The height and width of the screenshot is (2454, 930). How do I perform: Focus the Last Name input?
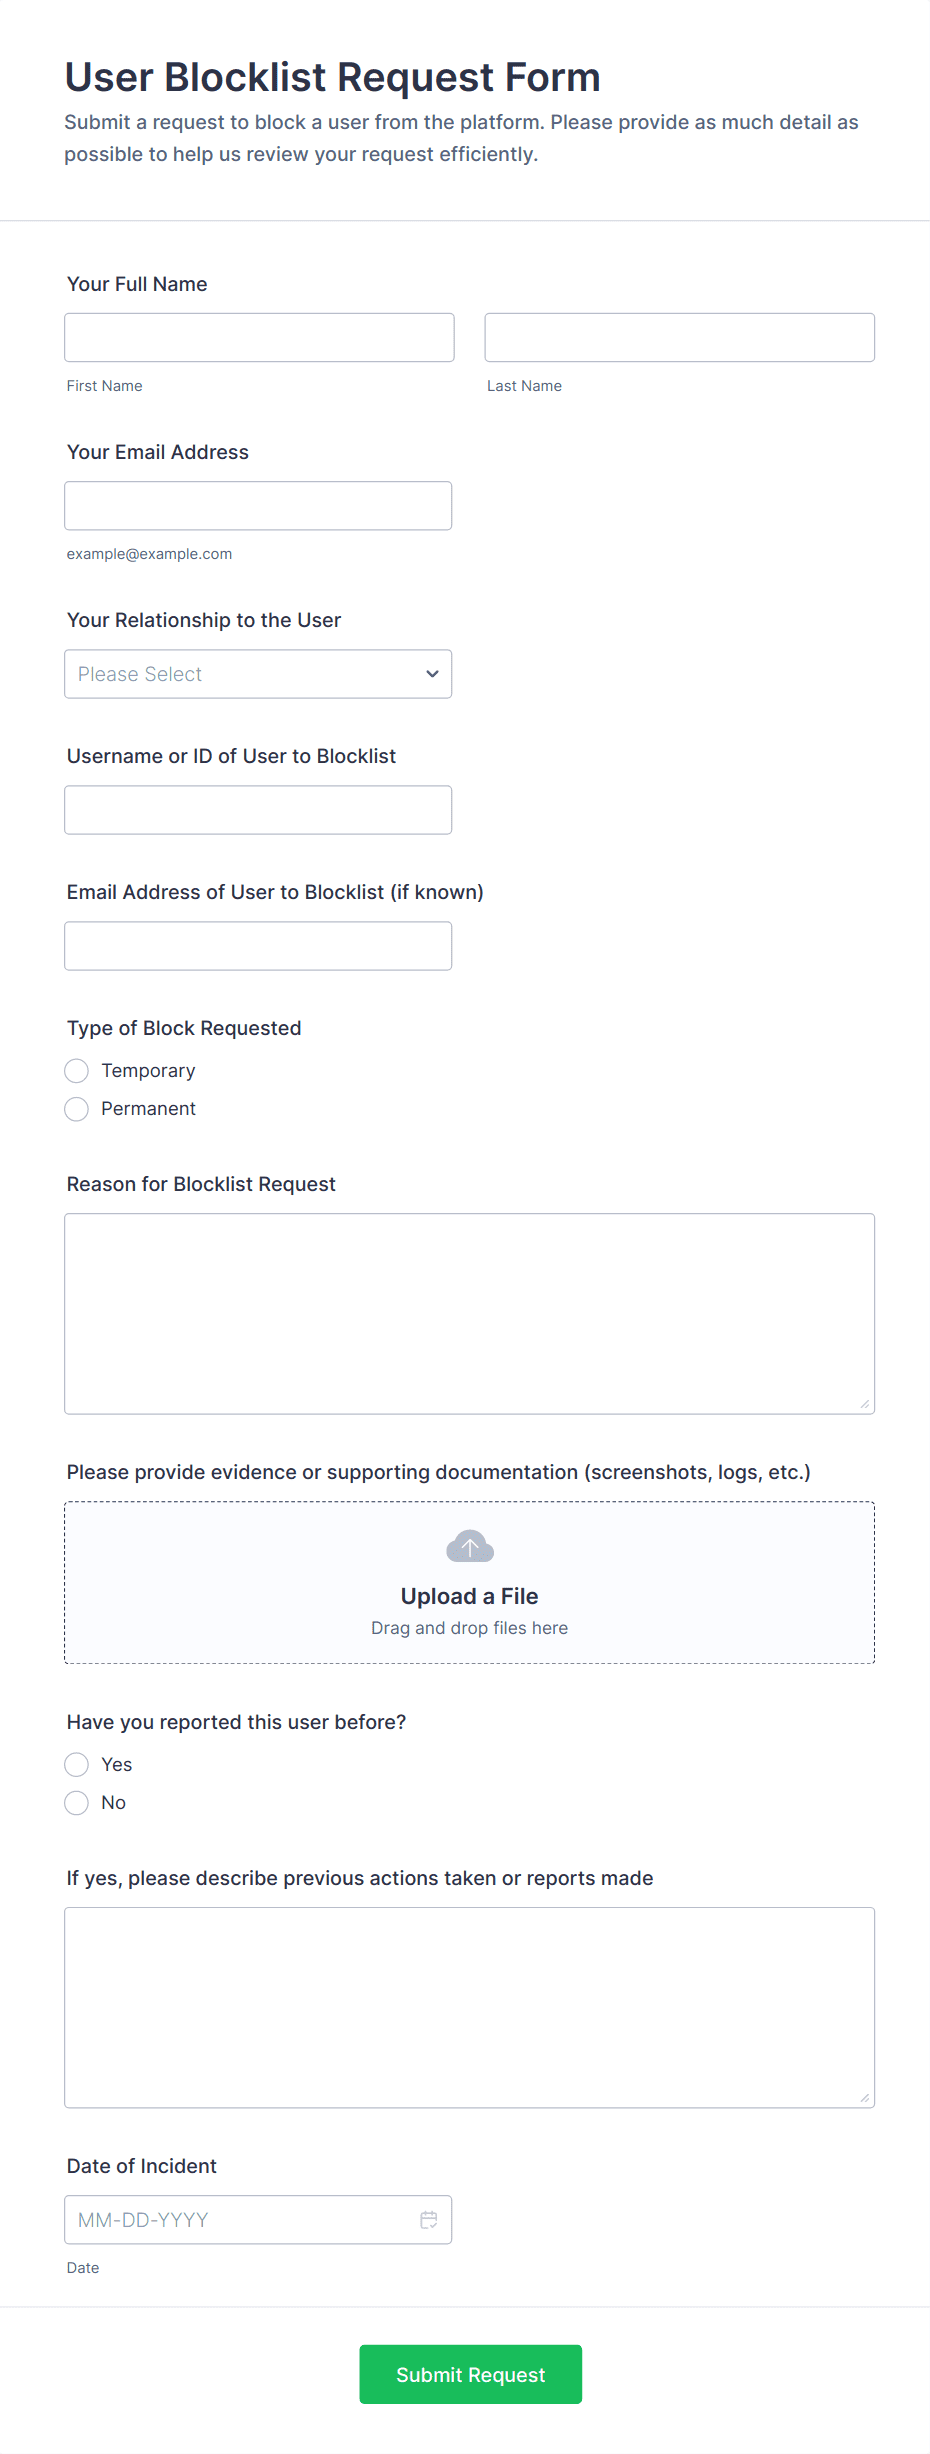pyautogui.click(x=679, y=338)
